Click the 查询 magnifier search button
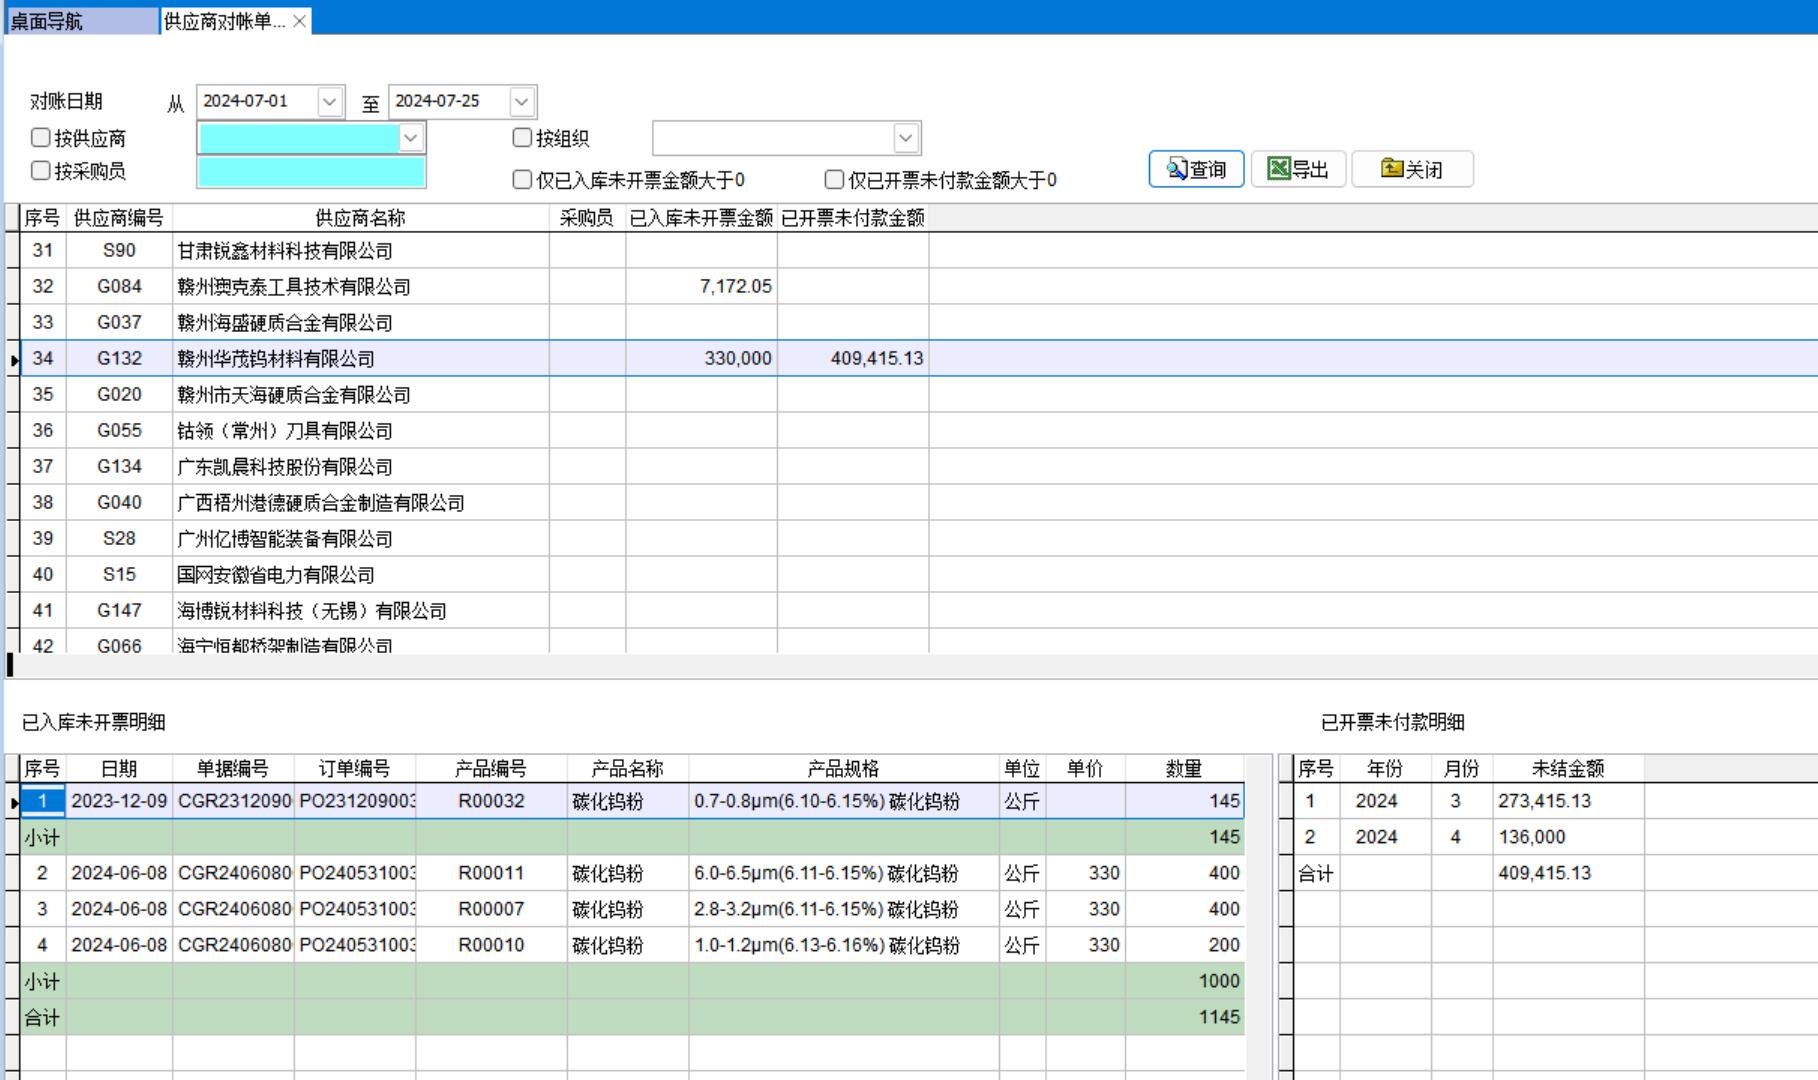Image resolution: width=1818 pixels, height=1080 pixels. coord(1196,169)
